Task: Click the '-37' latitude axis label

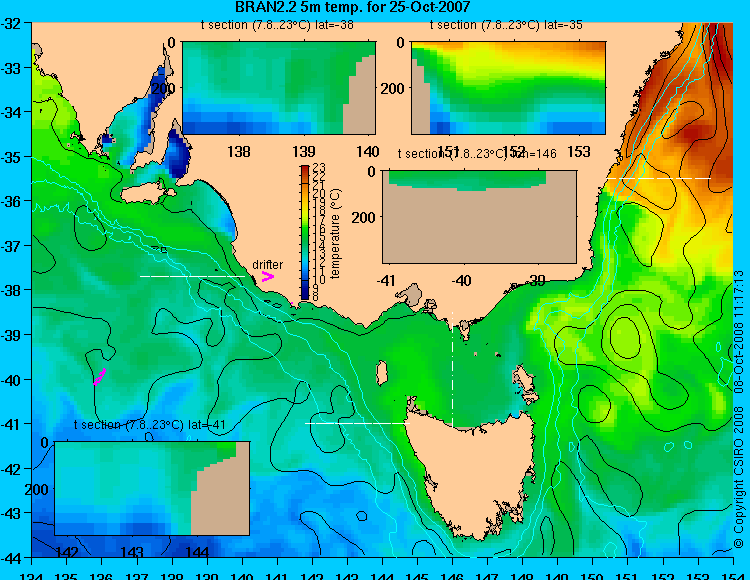Action: coord(11,246)
